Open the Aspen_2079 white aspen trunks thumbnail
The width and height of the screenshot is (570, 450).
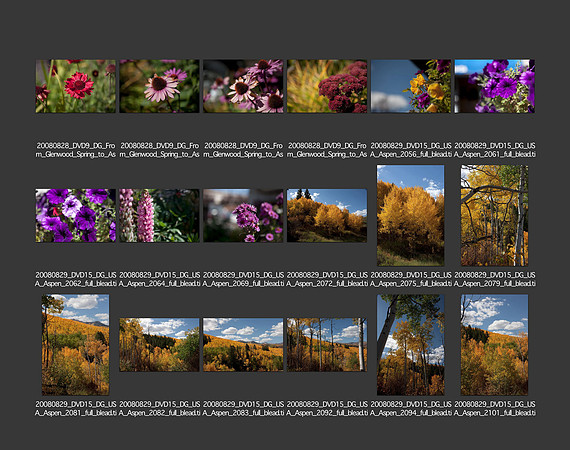[494, 215]
